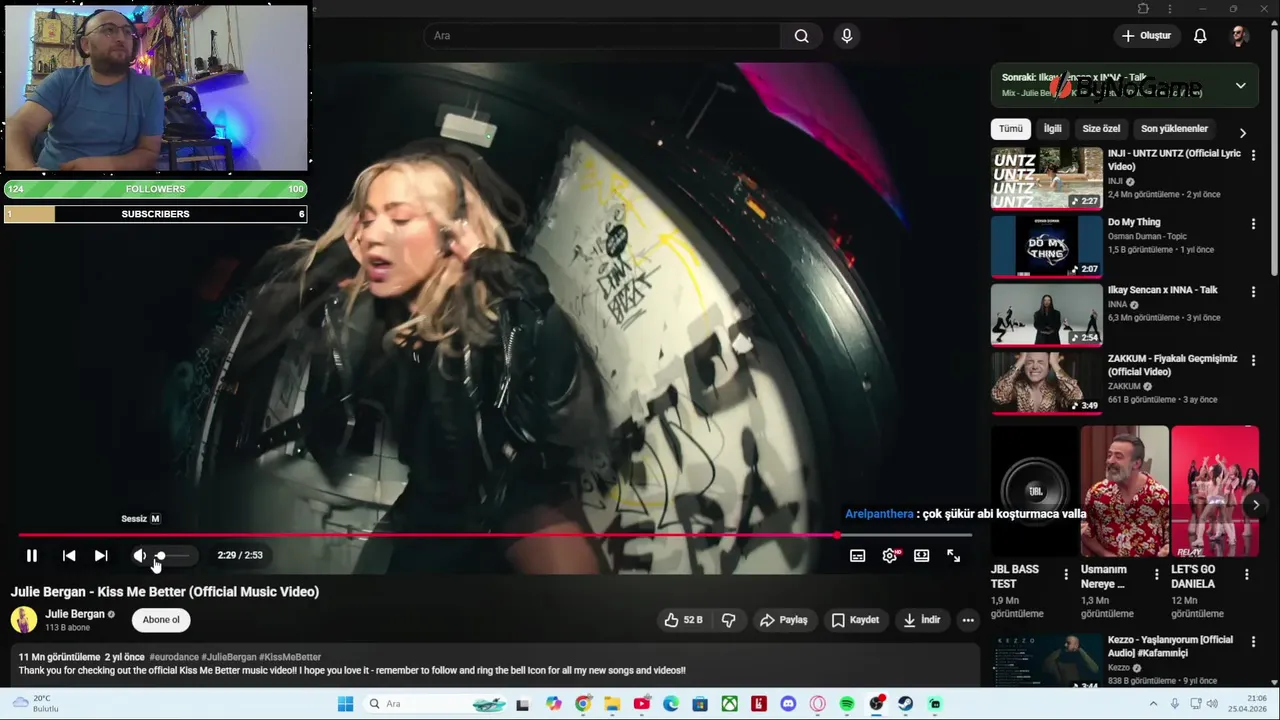Open the Julie Bergan channel avatar

click(x=24, y=620)
